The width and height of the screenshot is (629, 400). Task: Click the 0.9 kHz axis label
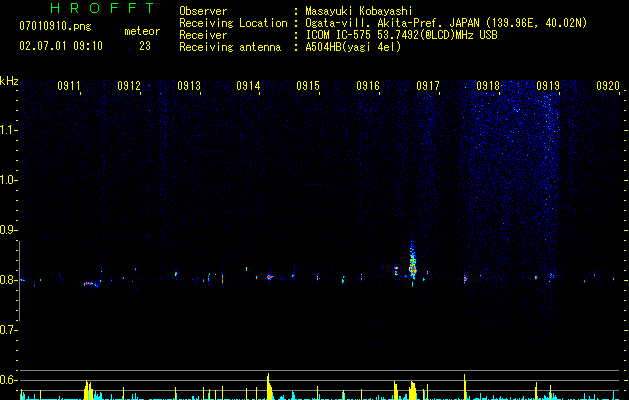pos(9,230)
